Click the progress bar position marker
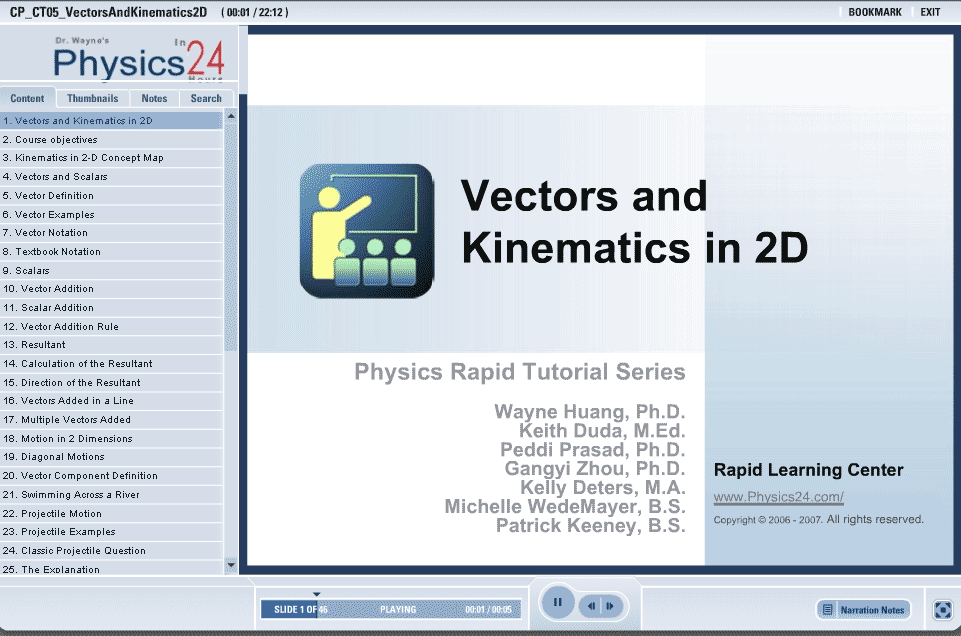This screenshot has height=636, width=961. [317, 594]
